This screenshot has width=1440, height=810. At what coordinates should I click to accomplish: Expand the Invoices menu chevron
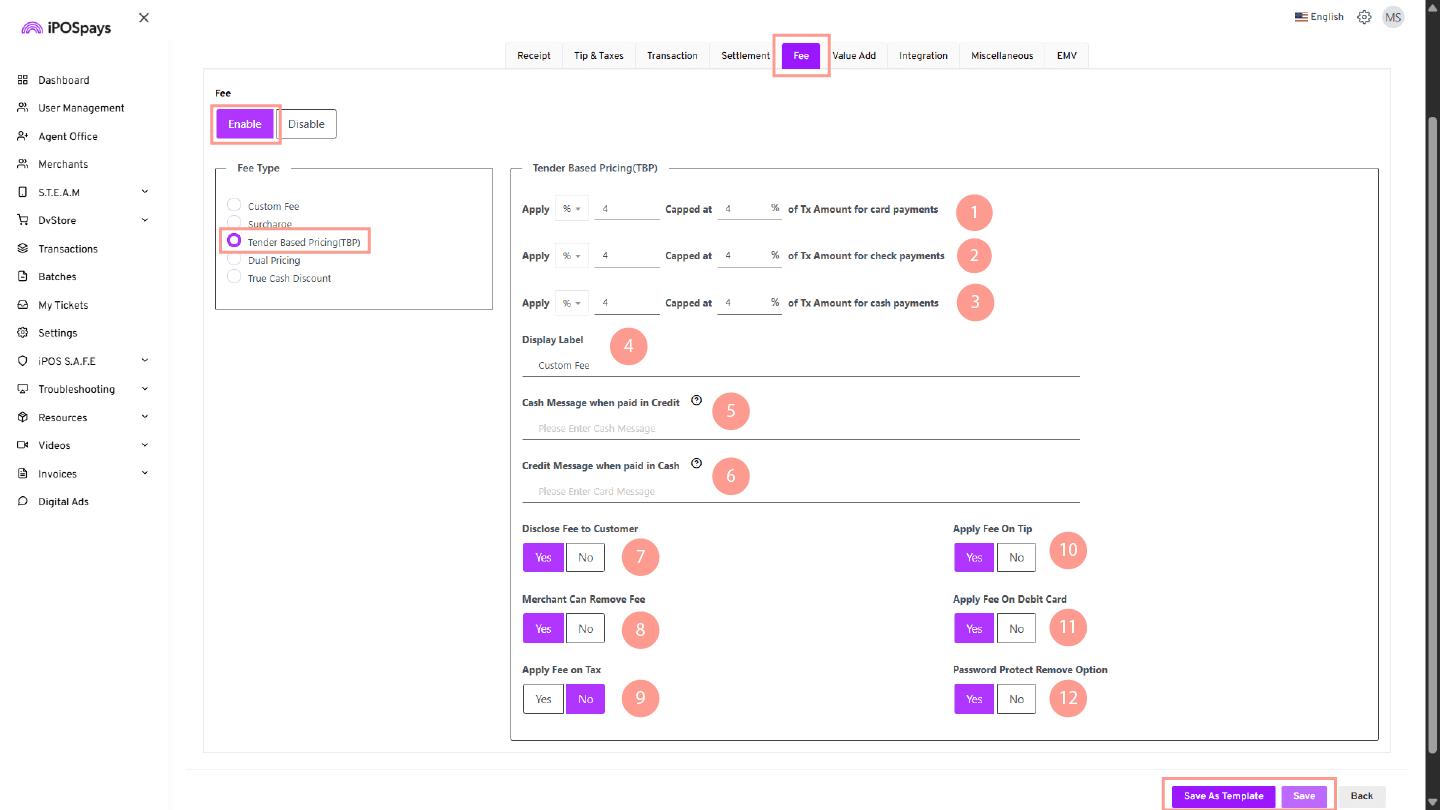(145, 473)
